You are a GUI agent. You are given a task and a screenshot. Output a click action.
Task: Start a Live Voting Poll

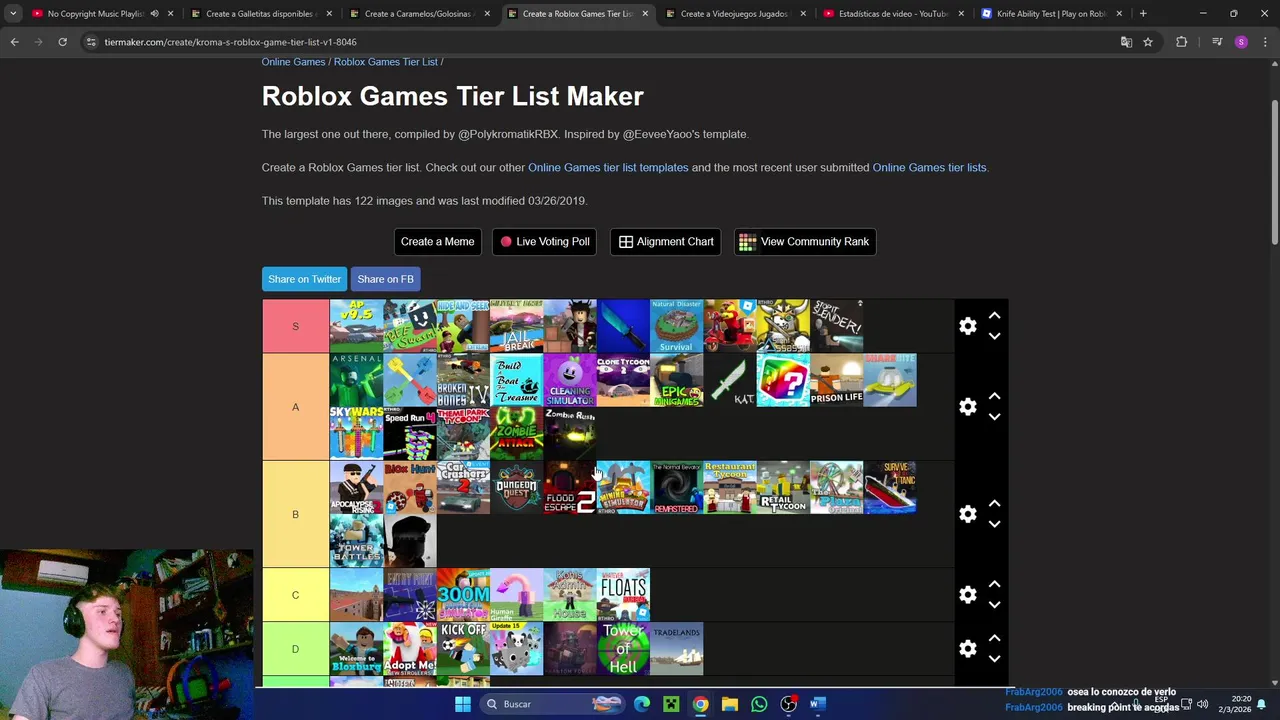coord(544,241)
